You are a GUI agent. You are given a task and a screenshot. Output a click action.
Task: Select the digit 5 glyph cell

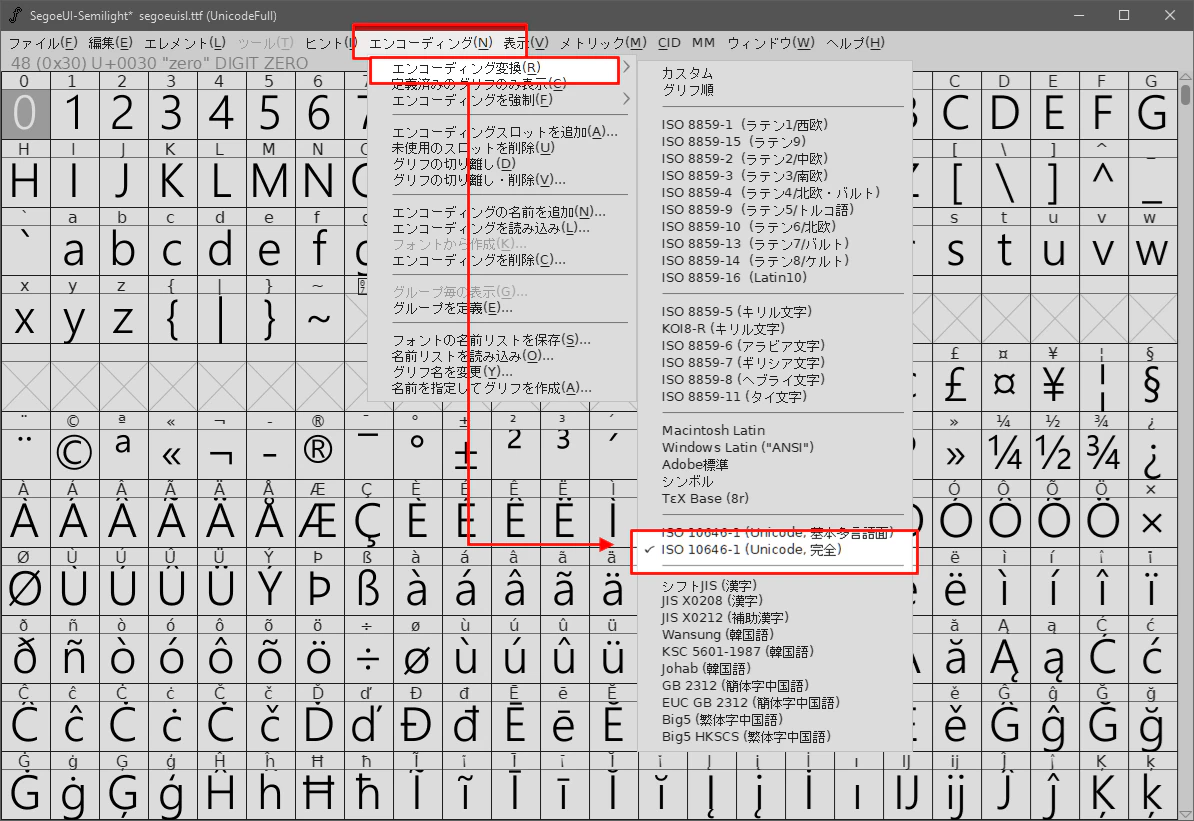tap(270, 113)
